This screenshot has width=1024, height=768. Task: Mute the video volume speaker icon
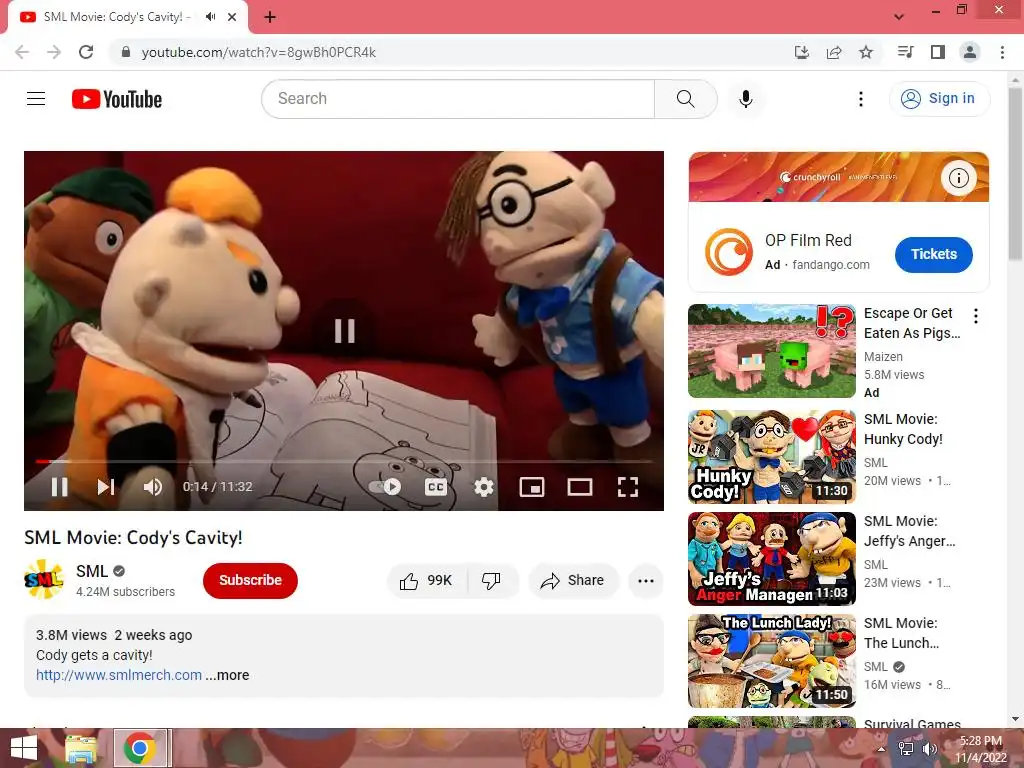(153, 487)
